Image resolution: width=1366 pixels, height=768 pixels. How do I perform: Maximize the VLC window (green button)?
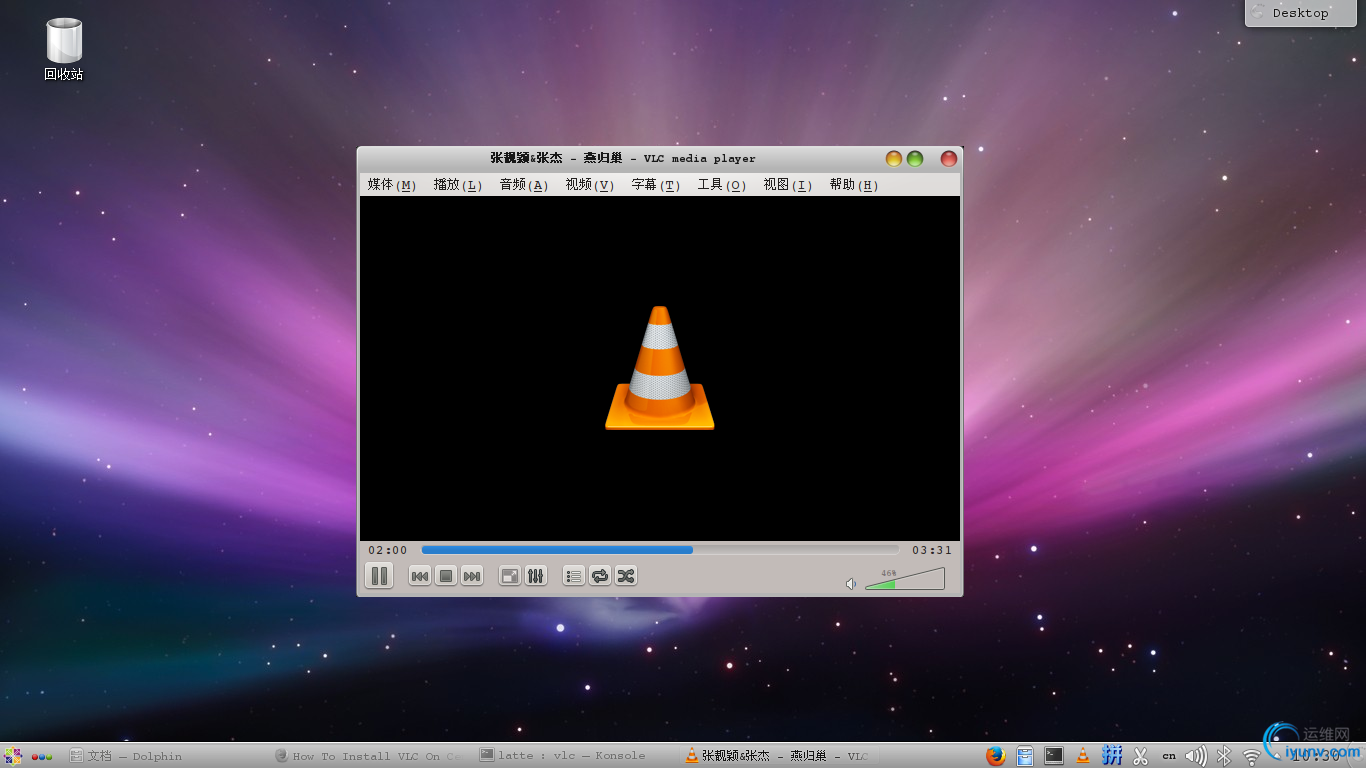click(915, 158)
